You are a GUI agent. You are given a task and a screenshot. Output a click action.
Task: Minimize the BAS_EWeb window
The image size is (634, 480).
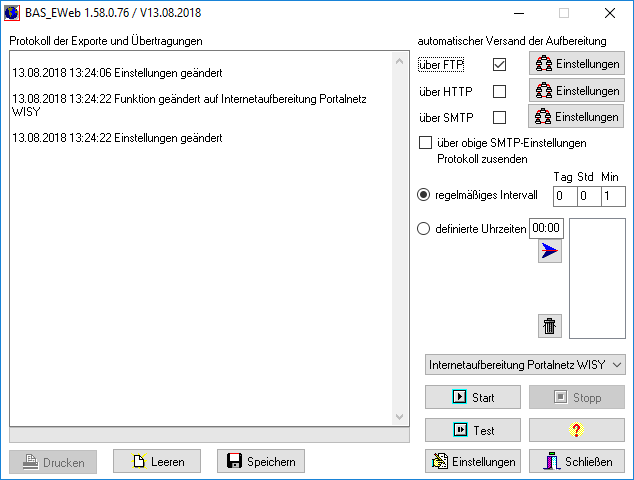pyautogui.click(x=519, y=13)
